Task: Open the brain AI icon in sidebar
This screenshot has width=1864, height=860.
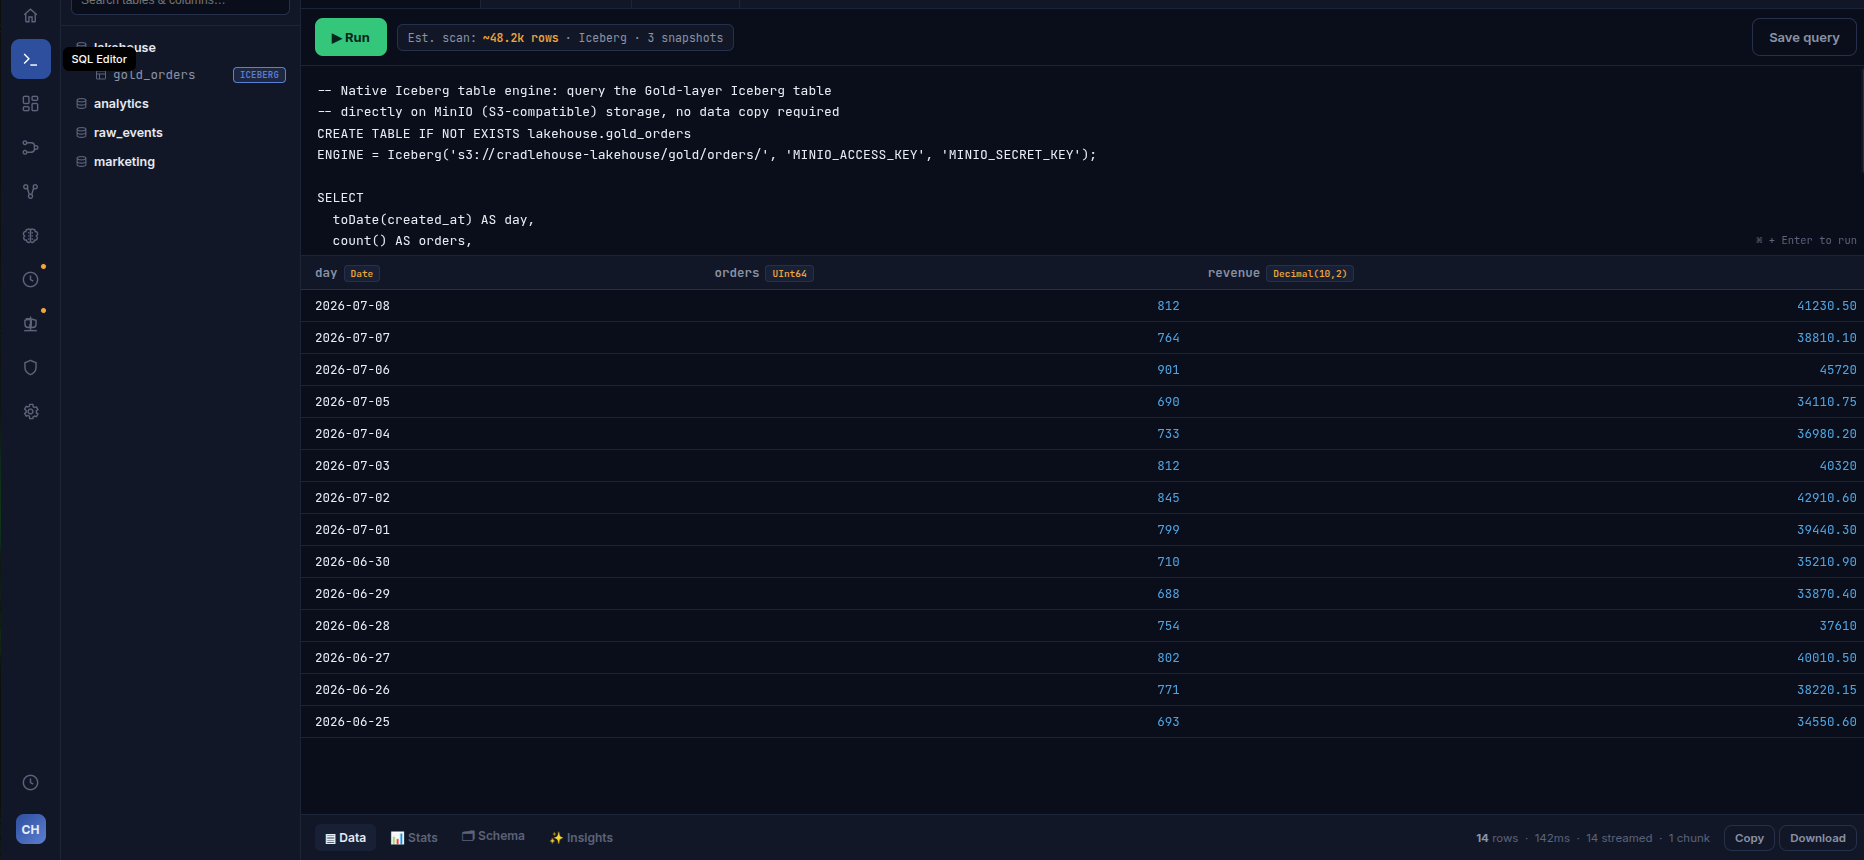Action: (x=31, y=235)
